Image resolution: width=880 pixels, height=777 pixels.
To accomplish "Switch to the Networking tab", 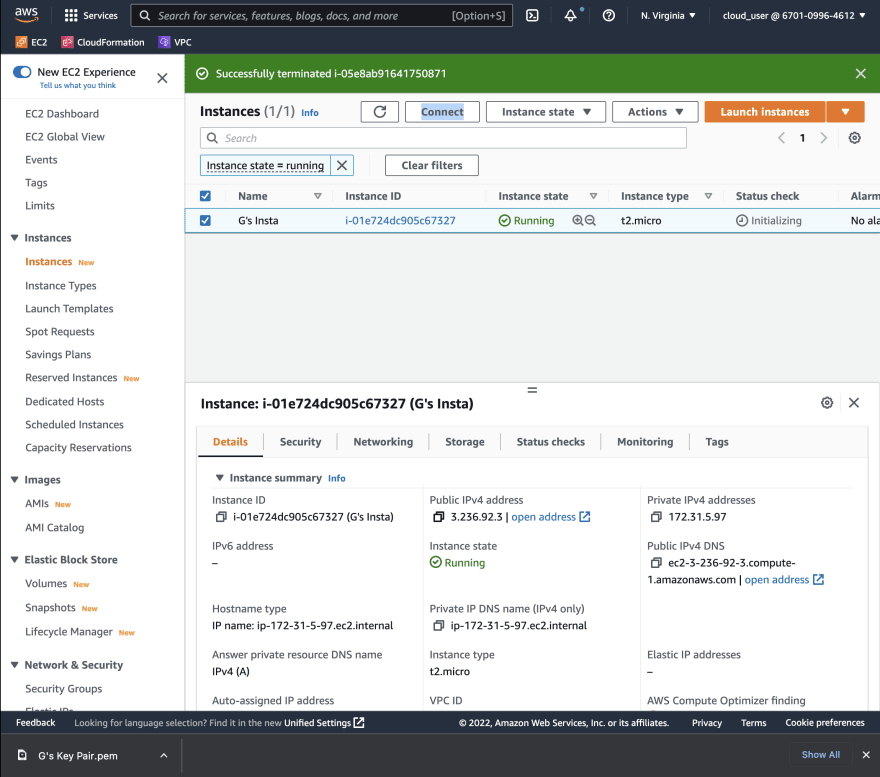I will [383, 442].
